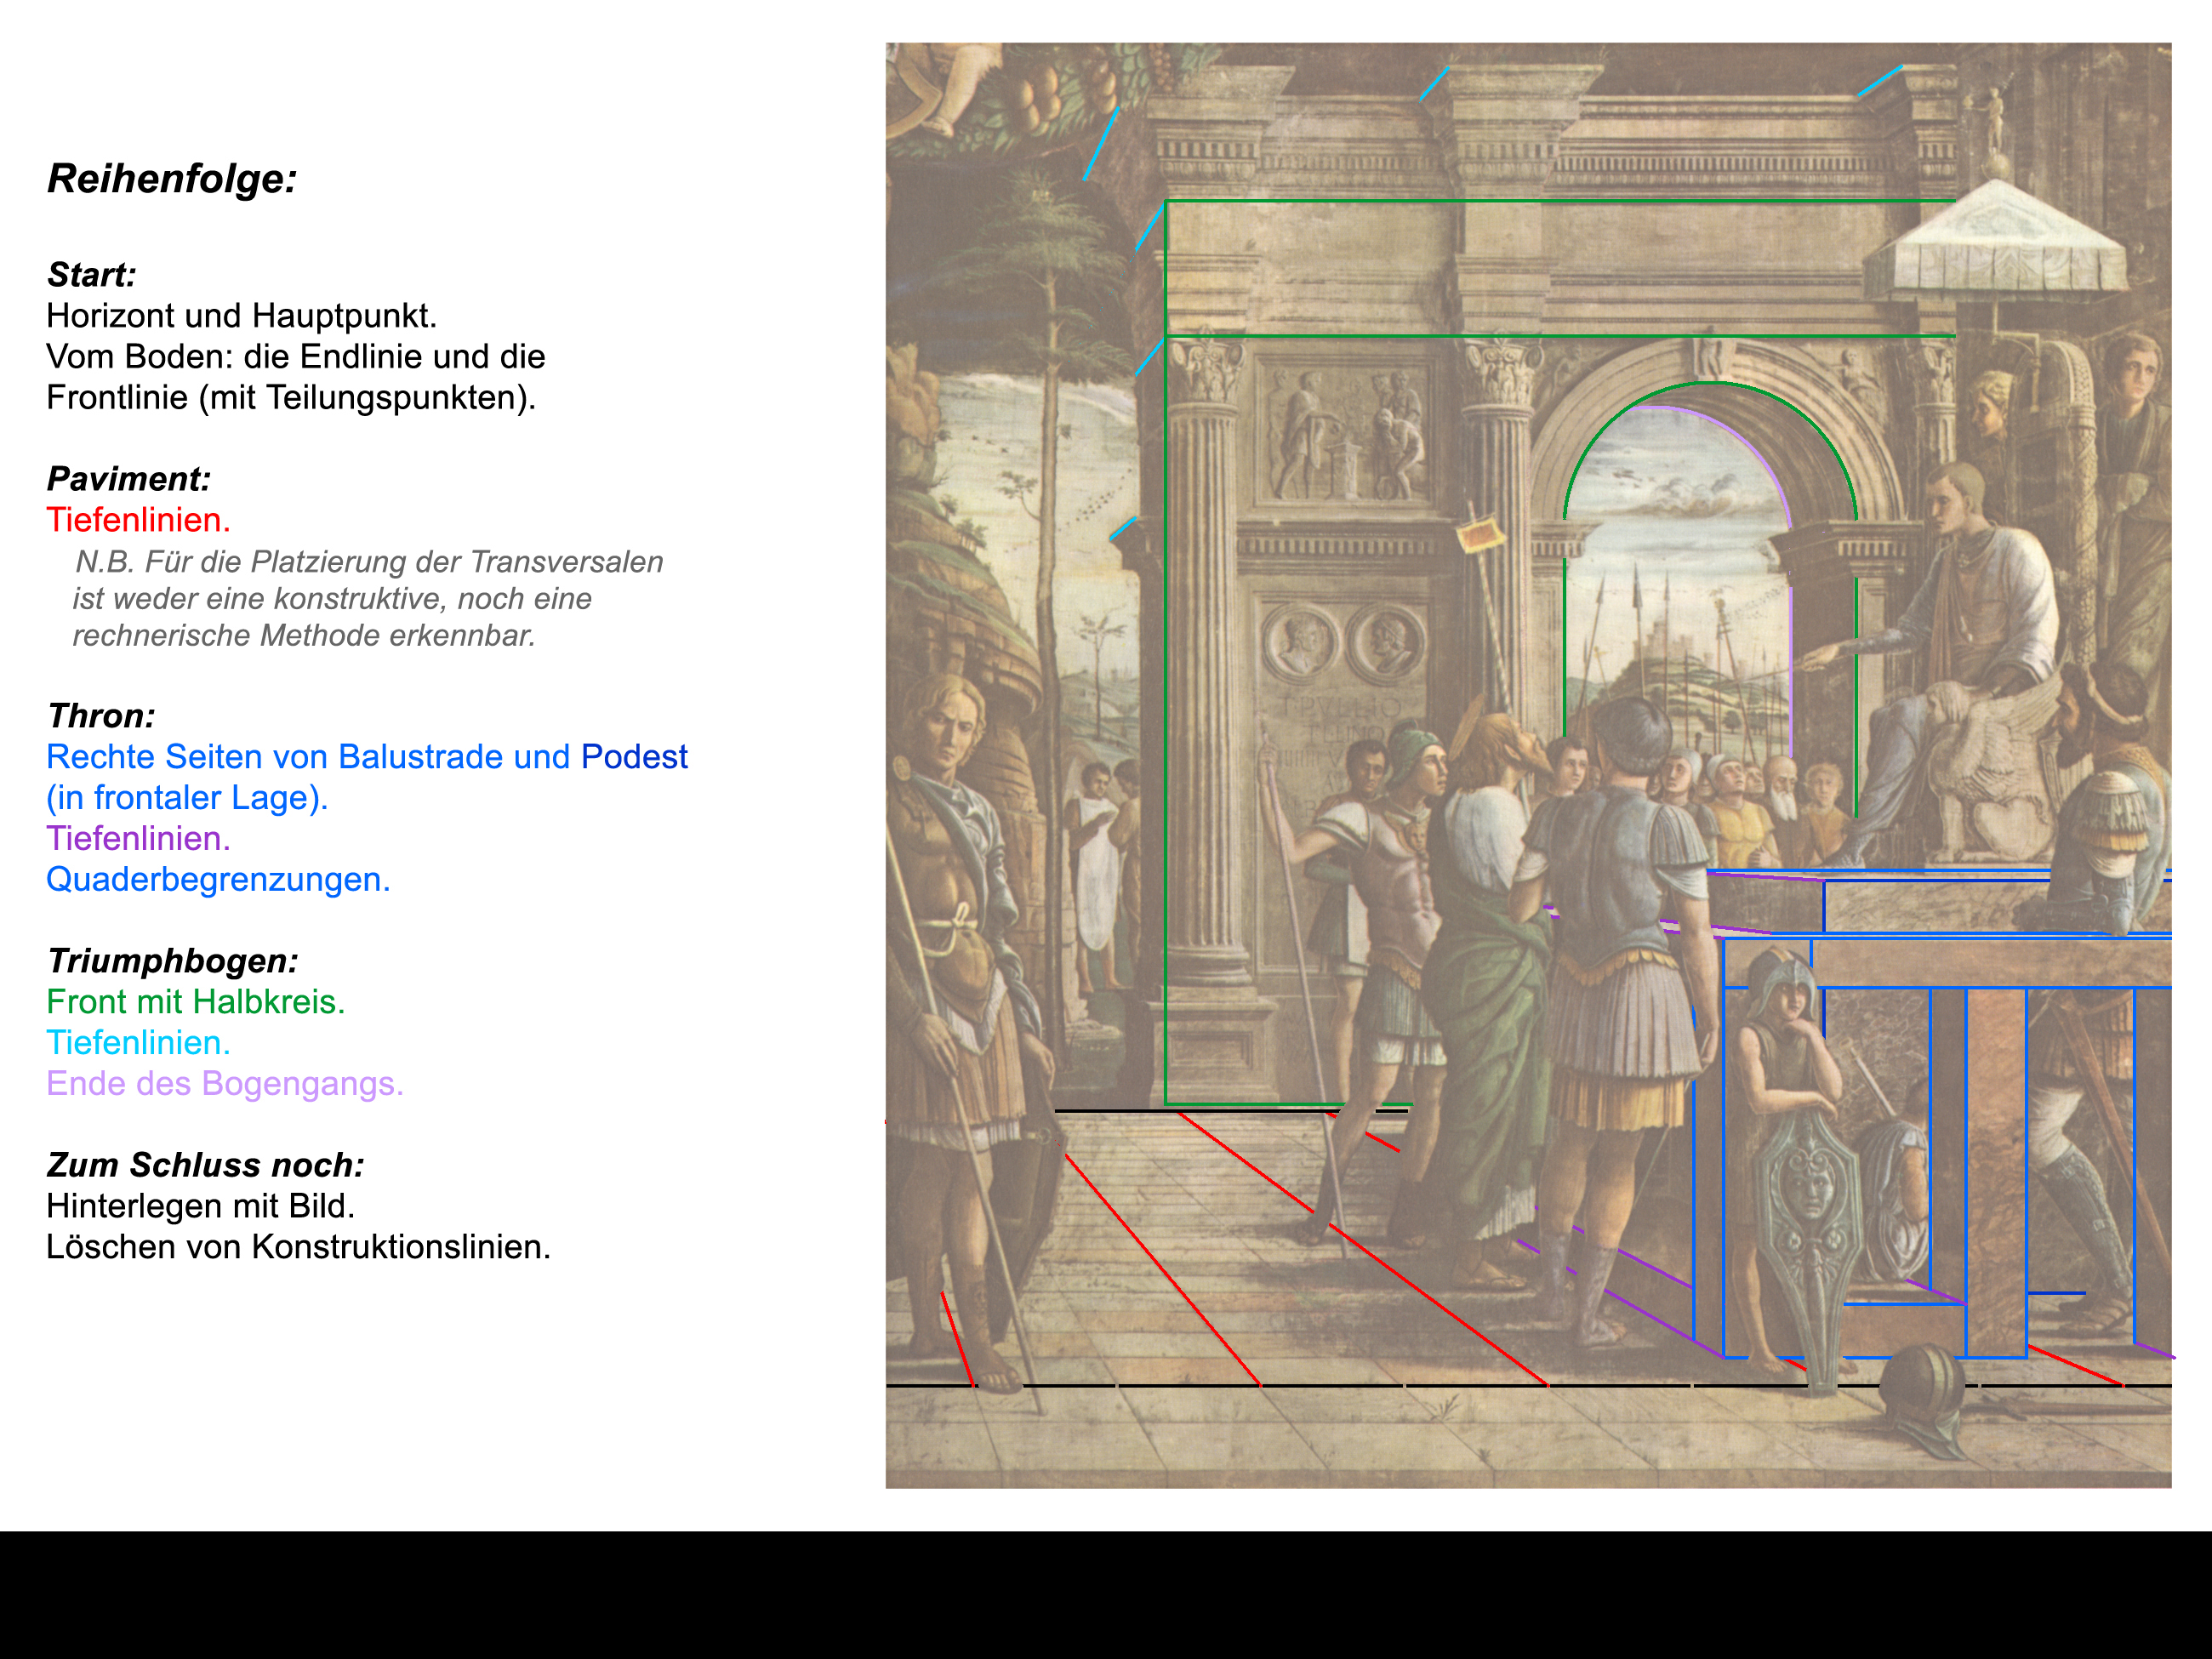This screenshot has height=1659, width=2212.
Task: Click 'Löschen von Konstruktionslinien.' line
Action: [x=298, y=1247]
